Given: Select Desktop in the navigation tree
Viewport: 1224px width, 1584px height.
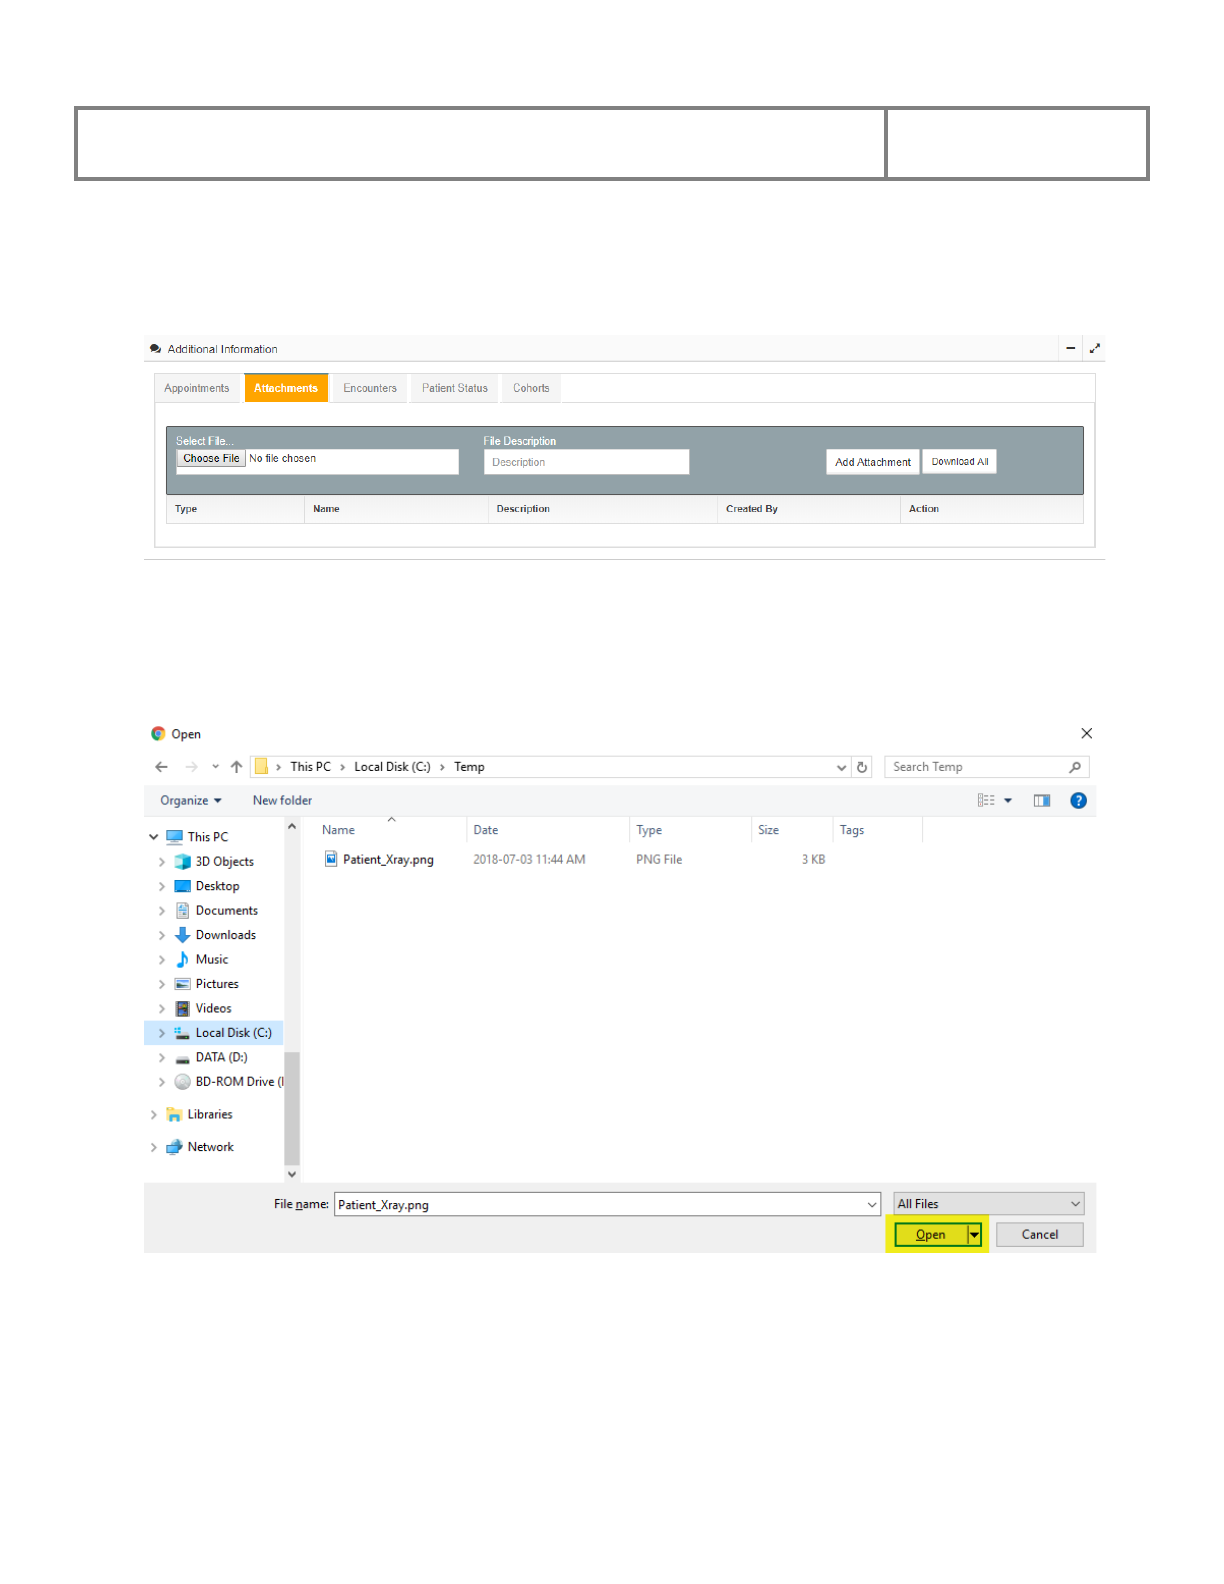Looking at the screenshot, I should [217, 886].
